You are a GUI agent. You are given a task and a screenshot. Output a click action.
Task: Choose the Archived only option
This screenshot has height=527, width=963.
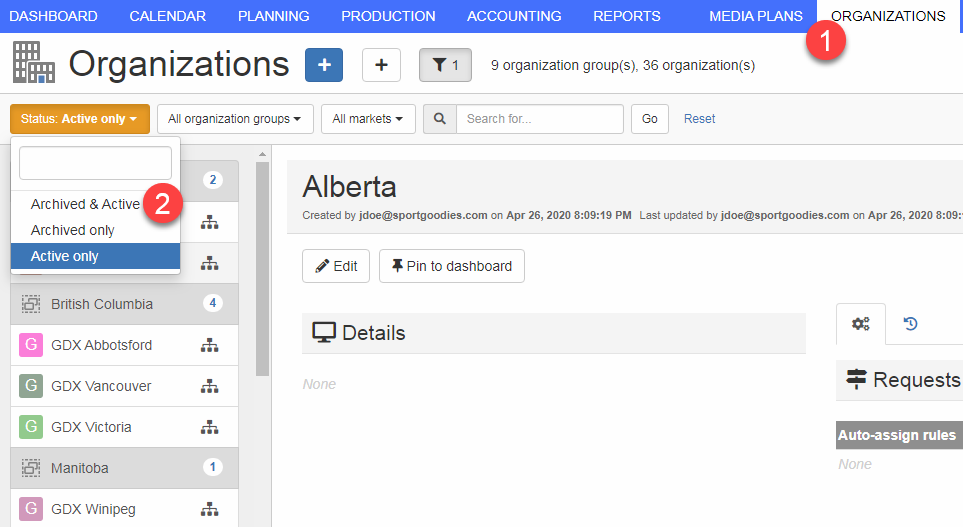(x=73, y=230)
